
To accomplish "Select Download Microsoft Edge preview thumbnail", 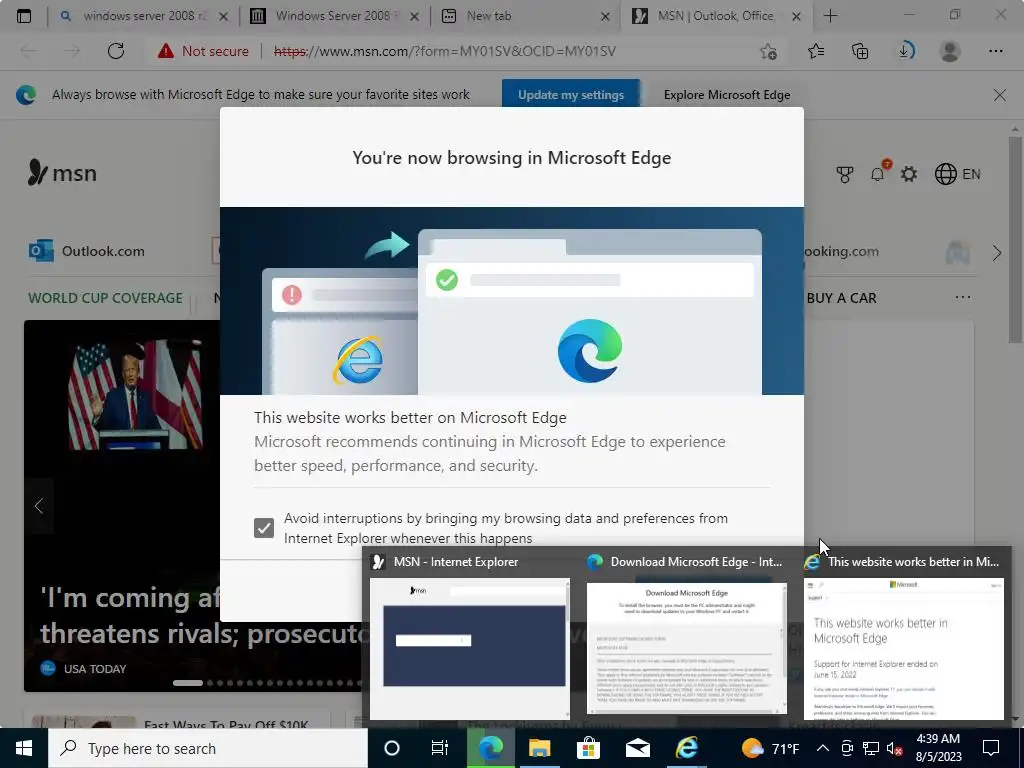I will pyautogui.click(x=686, y=648).
